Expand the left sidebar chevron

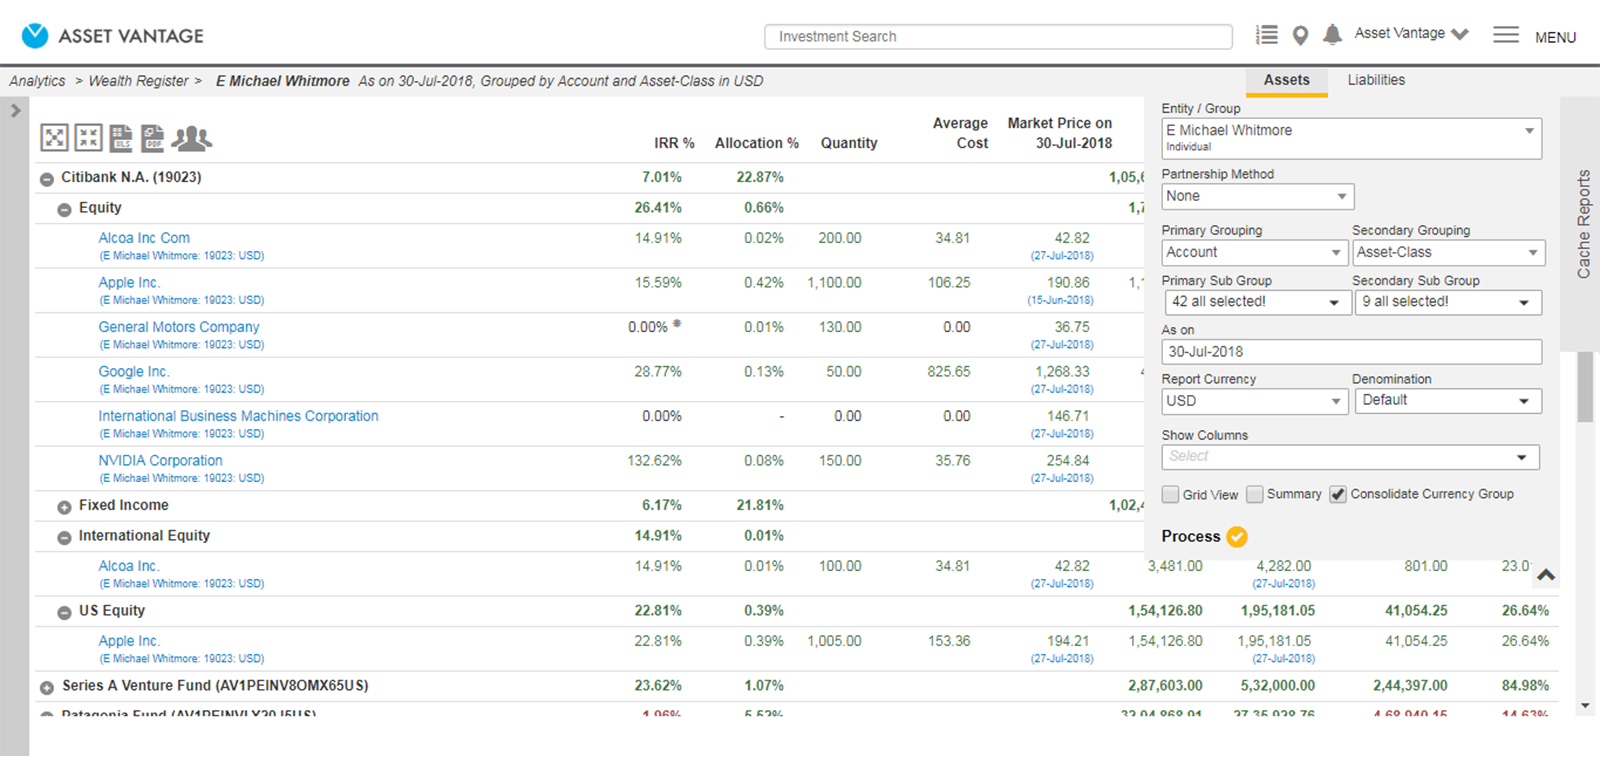point(15,111)
